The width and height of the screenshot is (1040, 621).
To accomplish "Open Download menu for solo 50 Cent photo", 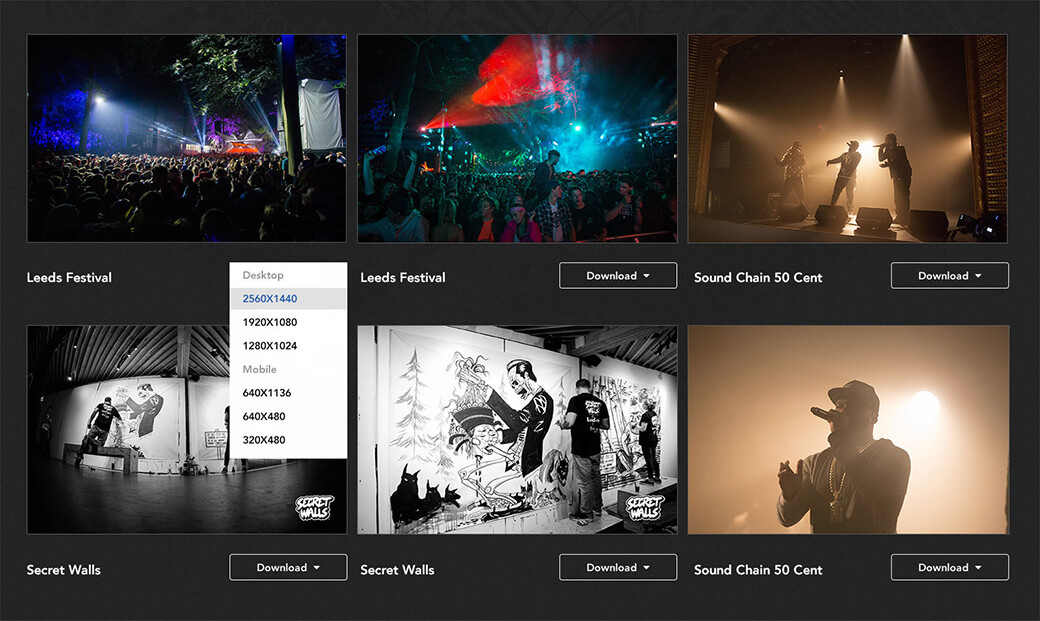I will click(x=949, y=568).
